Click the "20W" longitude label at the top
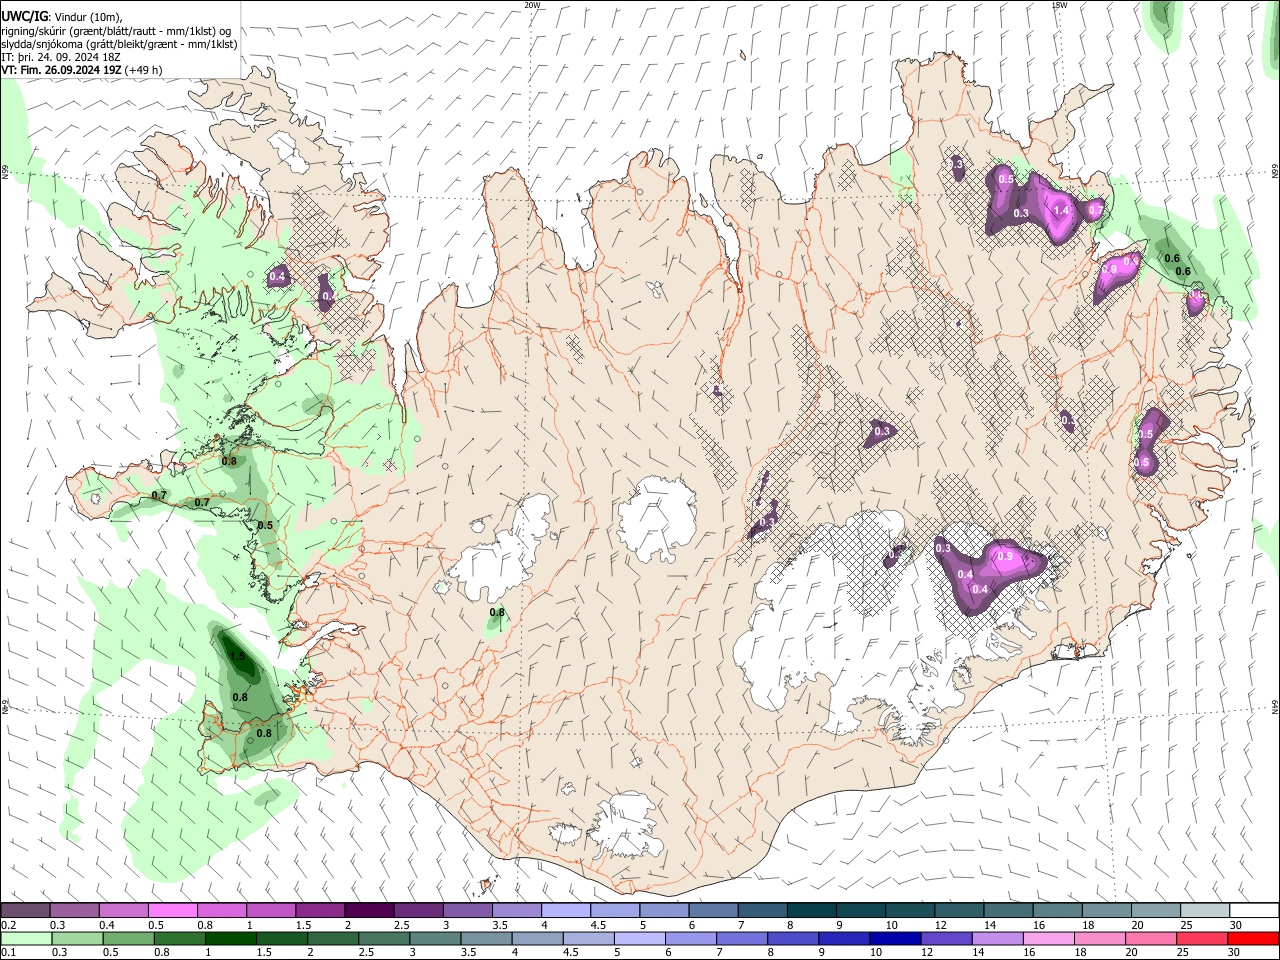The image size is (1280, 960). (532, 5)
